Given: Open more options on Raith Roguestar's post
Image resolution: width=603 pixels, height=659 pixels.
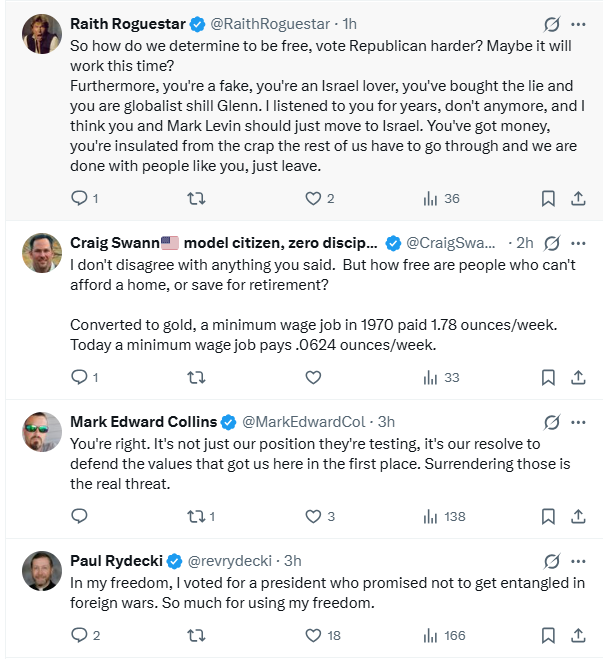Looking at the screenshot, I should pos(578,24).
